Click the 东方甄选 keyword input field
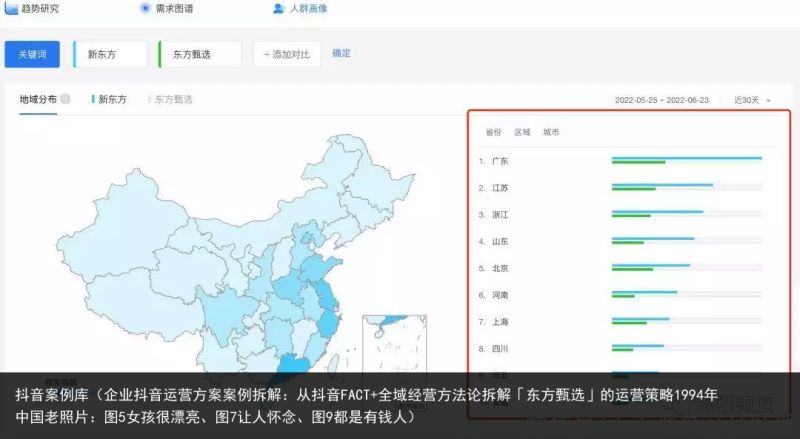The image size is (800, 439). (200, 54)
